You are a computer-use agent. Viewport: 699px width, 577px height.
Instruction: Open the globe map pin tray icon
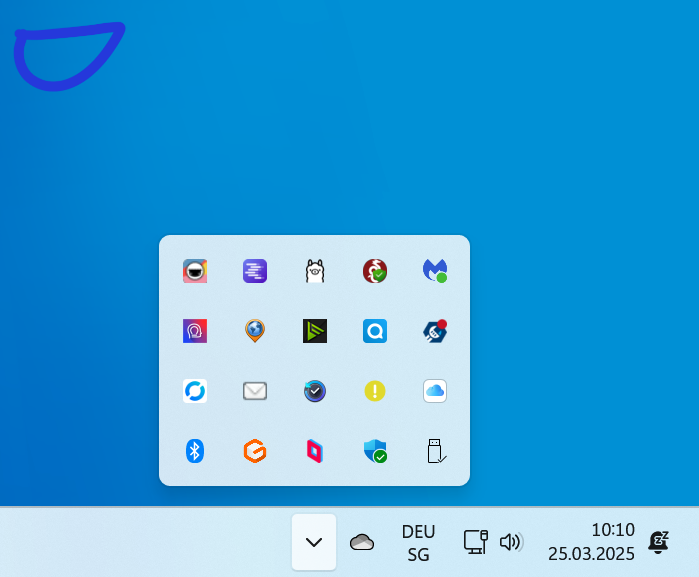[x=255, y=331]
